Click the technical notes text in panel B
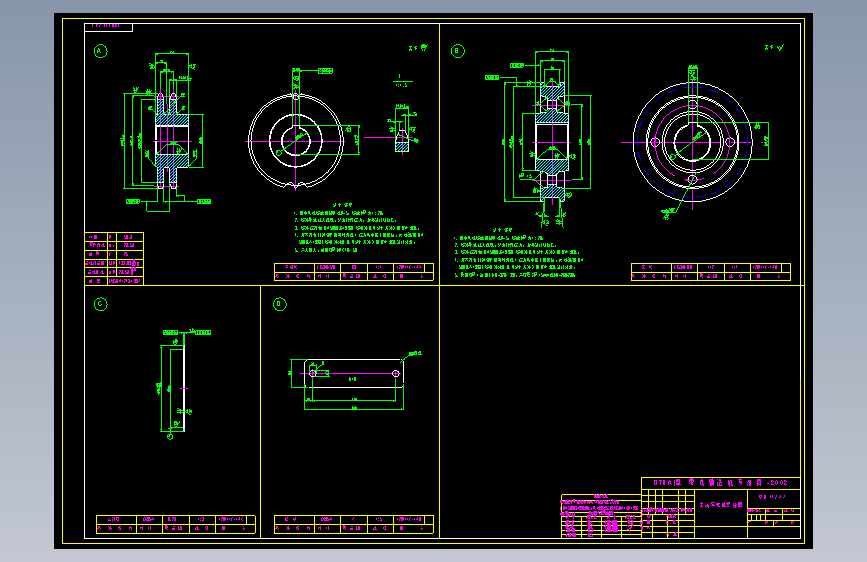867x562 pixels. 518,253
